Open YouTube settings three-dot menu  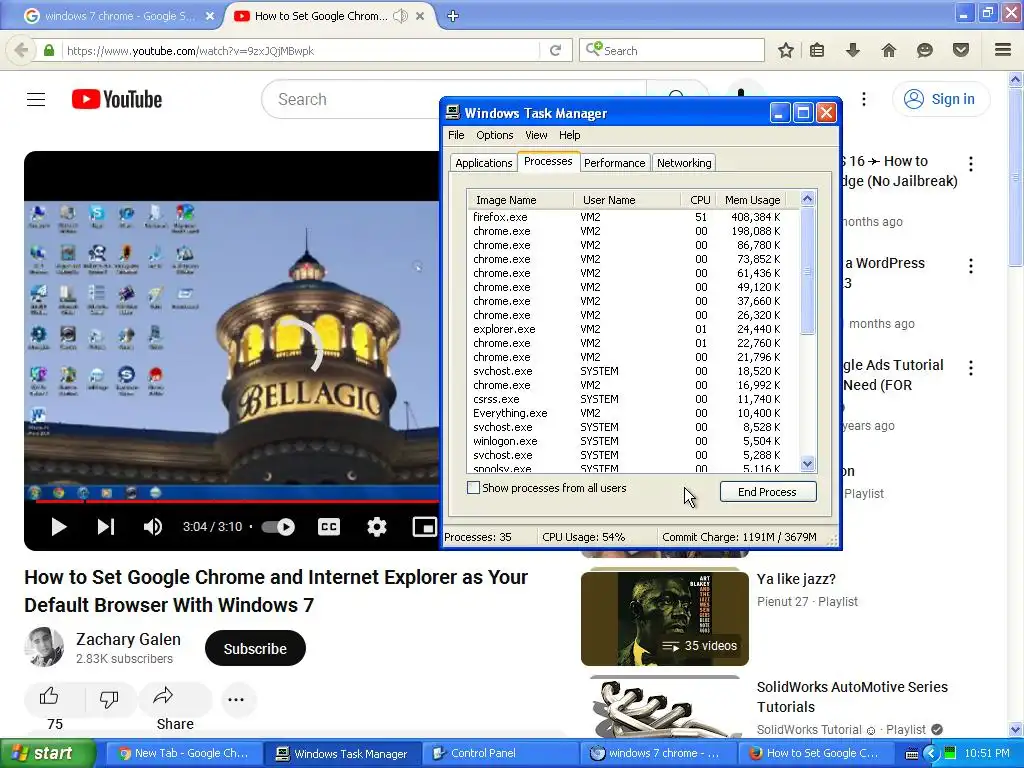[x=863, y=99]
